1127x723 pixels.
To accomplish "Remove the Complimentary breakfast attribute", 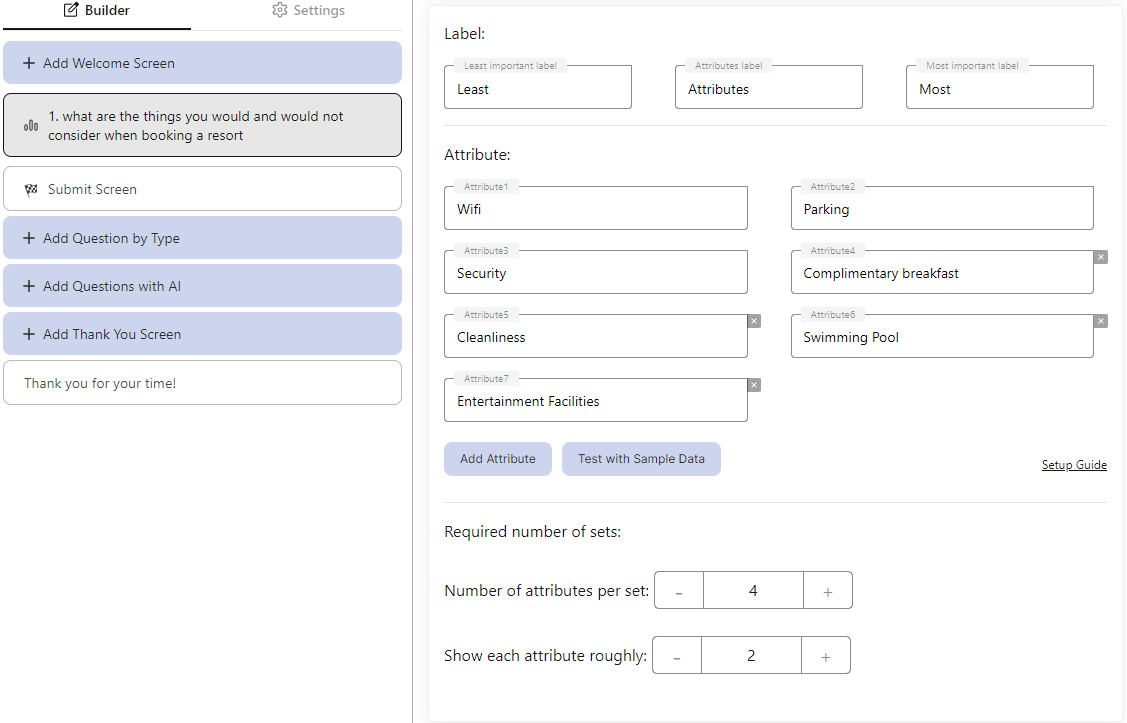I will [1101, 257].
